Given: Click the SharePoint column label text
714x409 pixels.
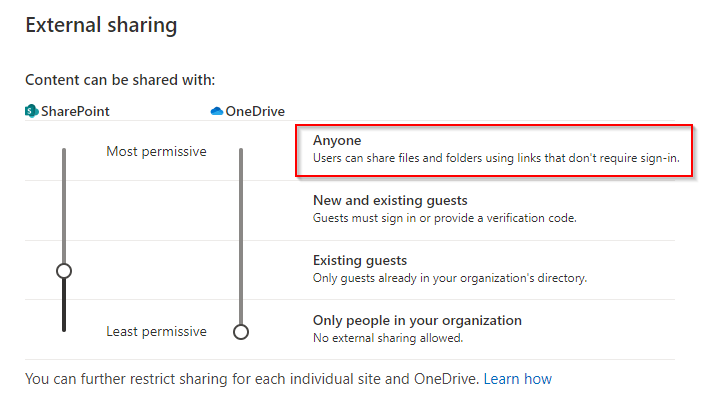Looking at the screenshot, I should (x=75, y=111).
